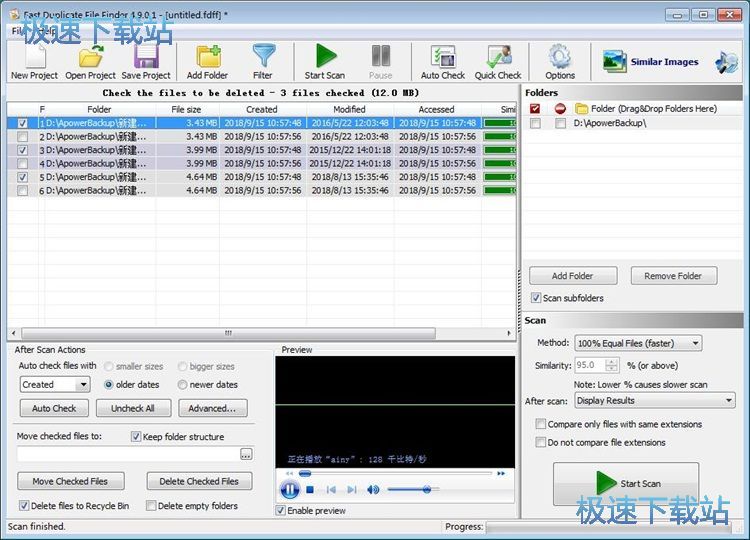Click the Remove Folder button
Image resolution: width=750 pixels, height=540 pixels.
click(x=672, y=276)
